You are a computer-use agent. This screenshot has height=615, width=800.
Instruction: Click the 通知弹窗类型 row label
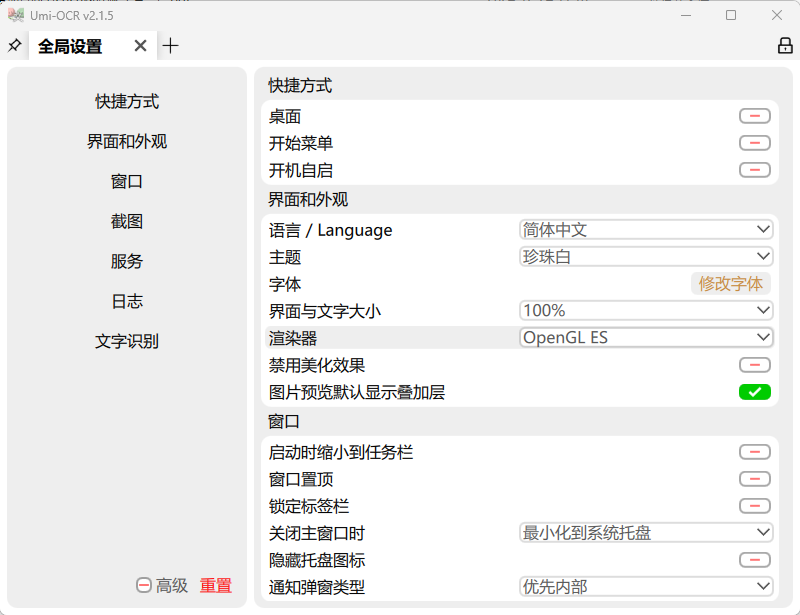point(317,587)
